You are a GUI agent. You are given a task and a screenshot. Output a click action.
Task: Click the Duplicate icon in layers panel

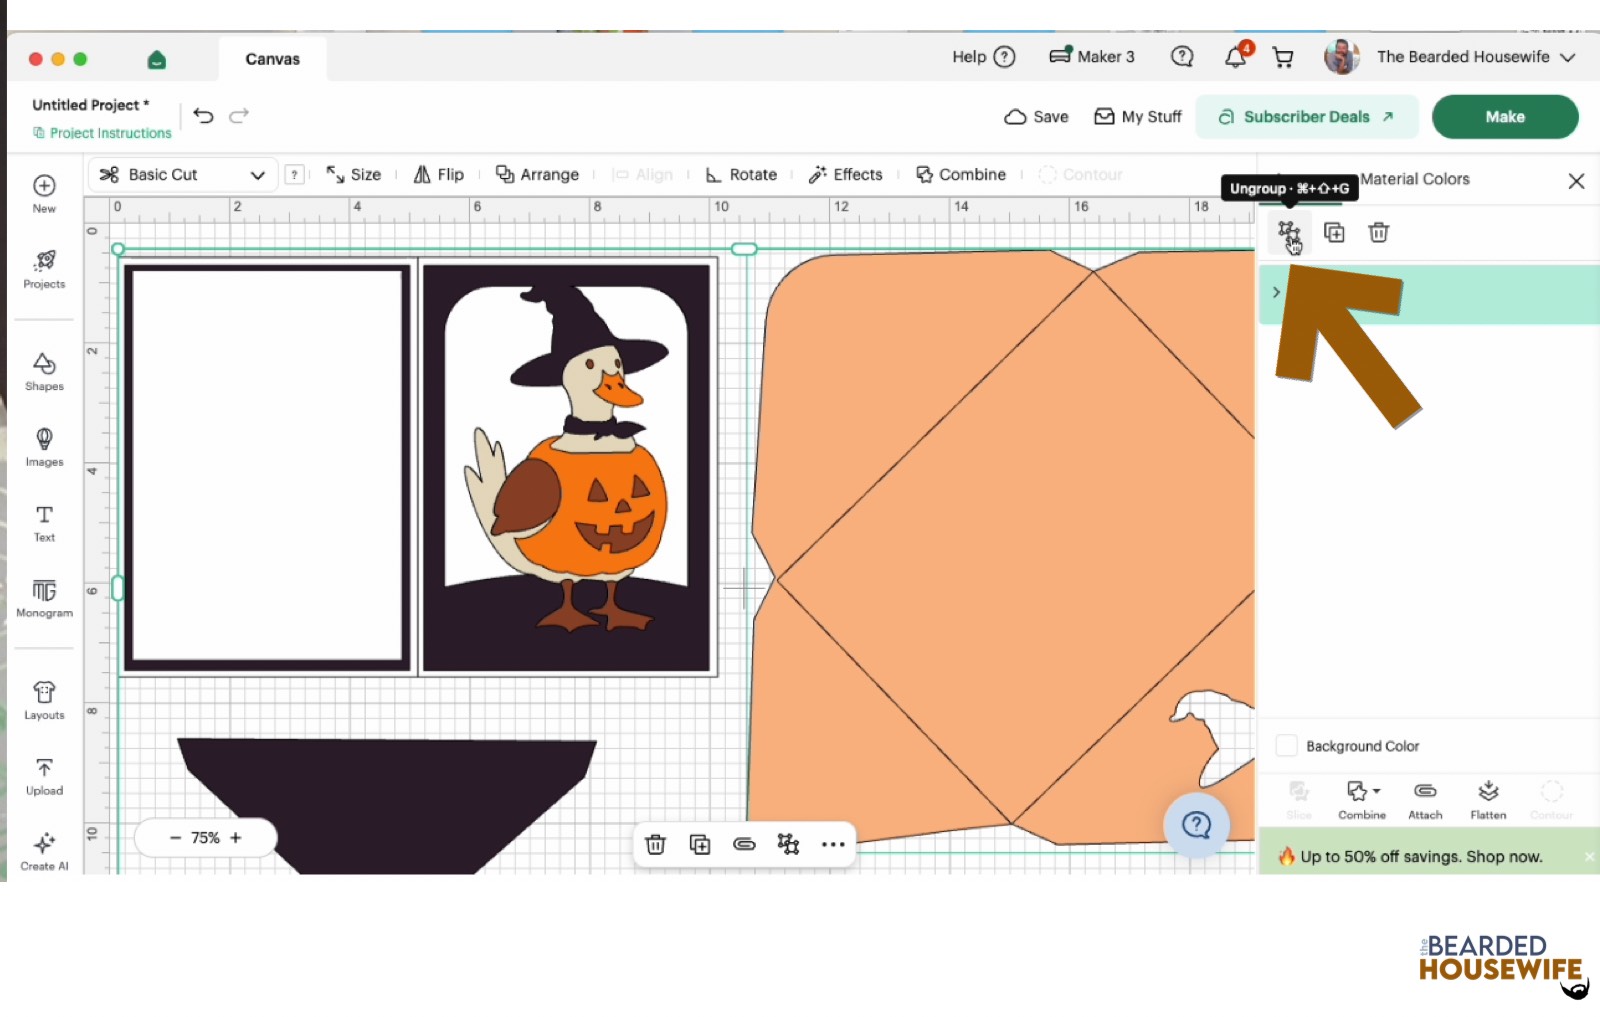click(1334, 233)
